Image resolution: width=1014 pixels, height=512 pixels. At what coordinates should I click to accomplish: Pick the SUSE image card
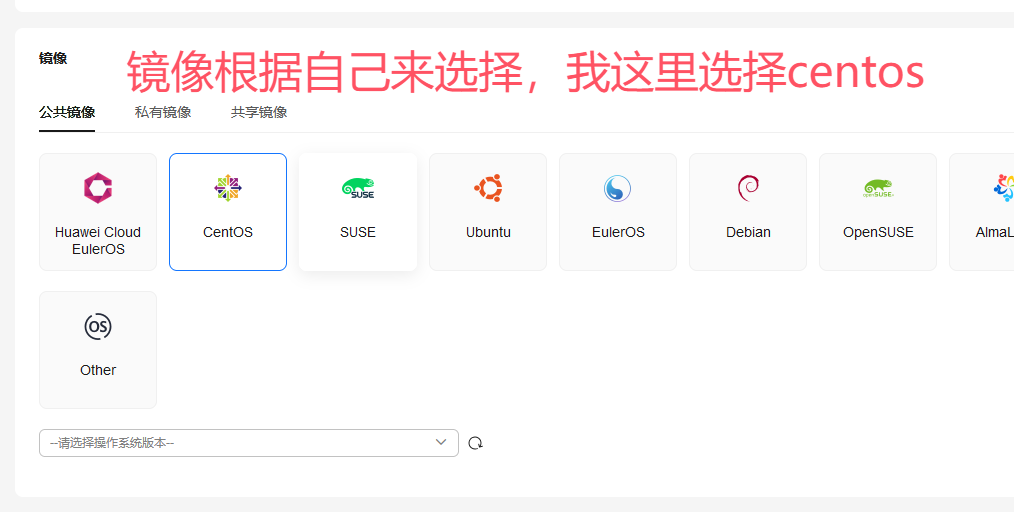[x=358, y=212]
